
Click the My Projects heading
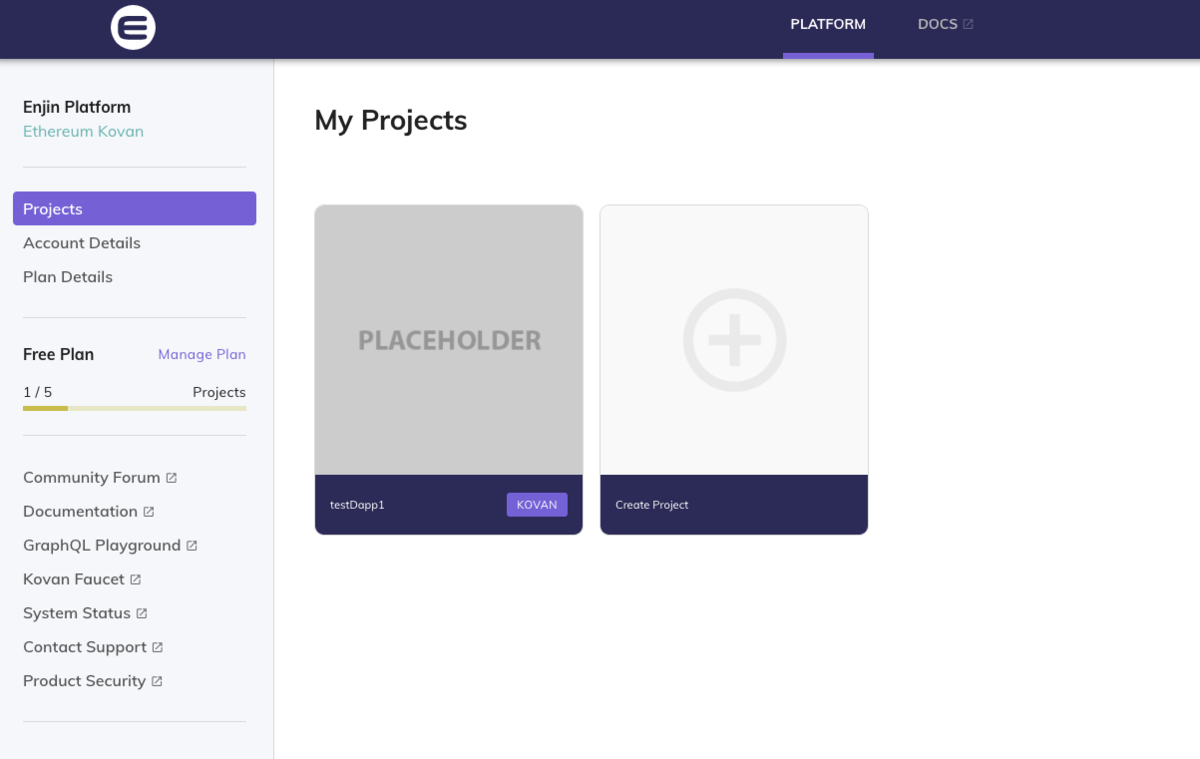391,120
